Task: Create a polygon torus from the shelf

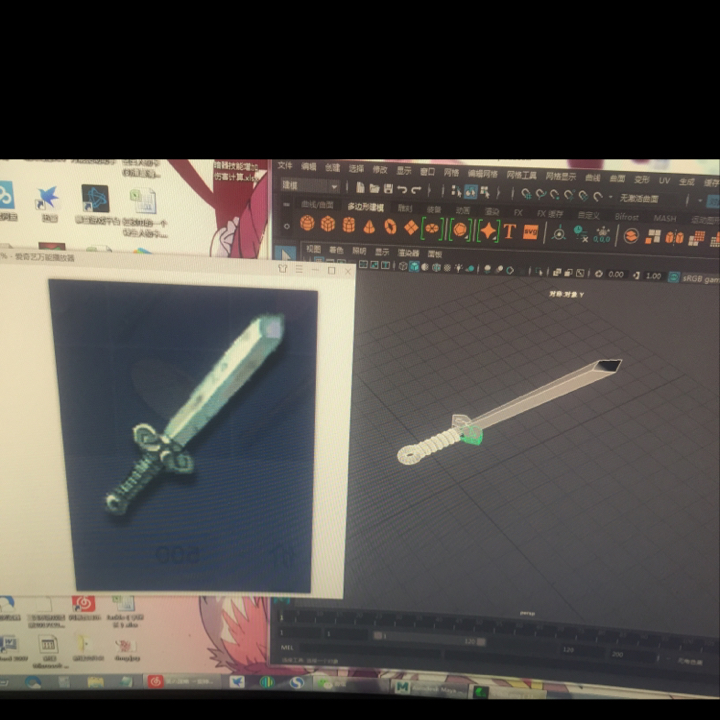Action: click(390, 227)
